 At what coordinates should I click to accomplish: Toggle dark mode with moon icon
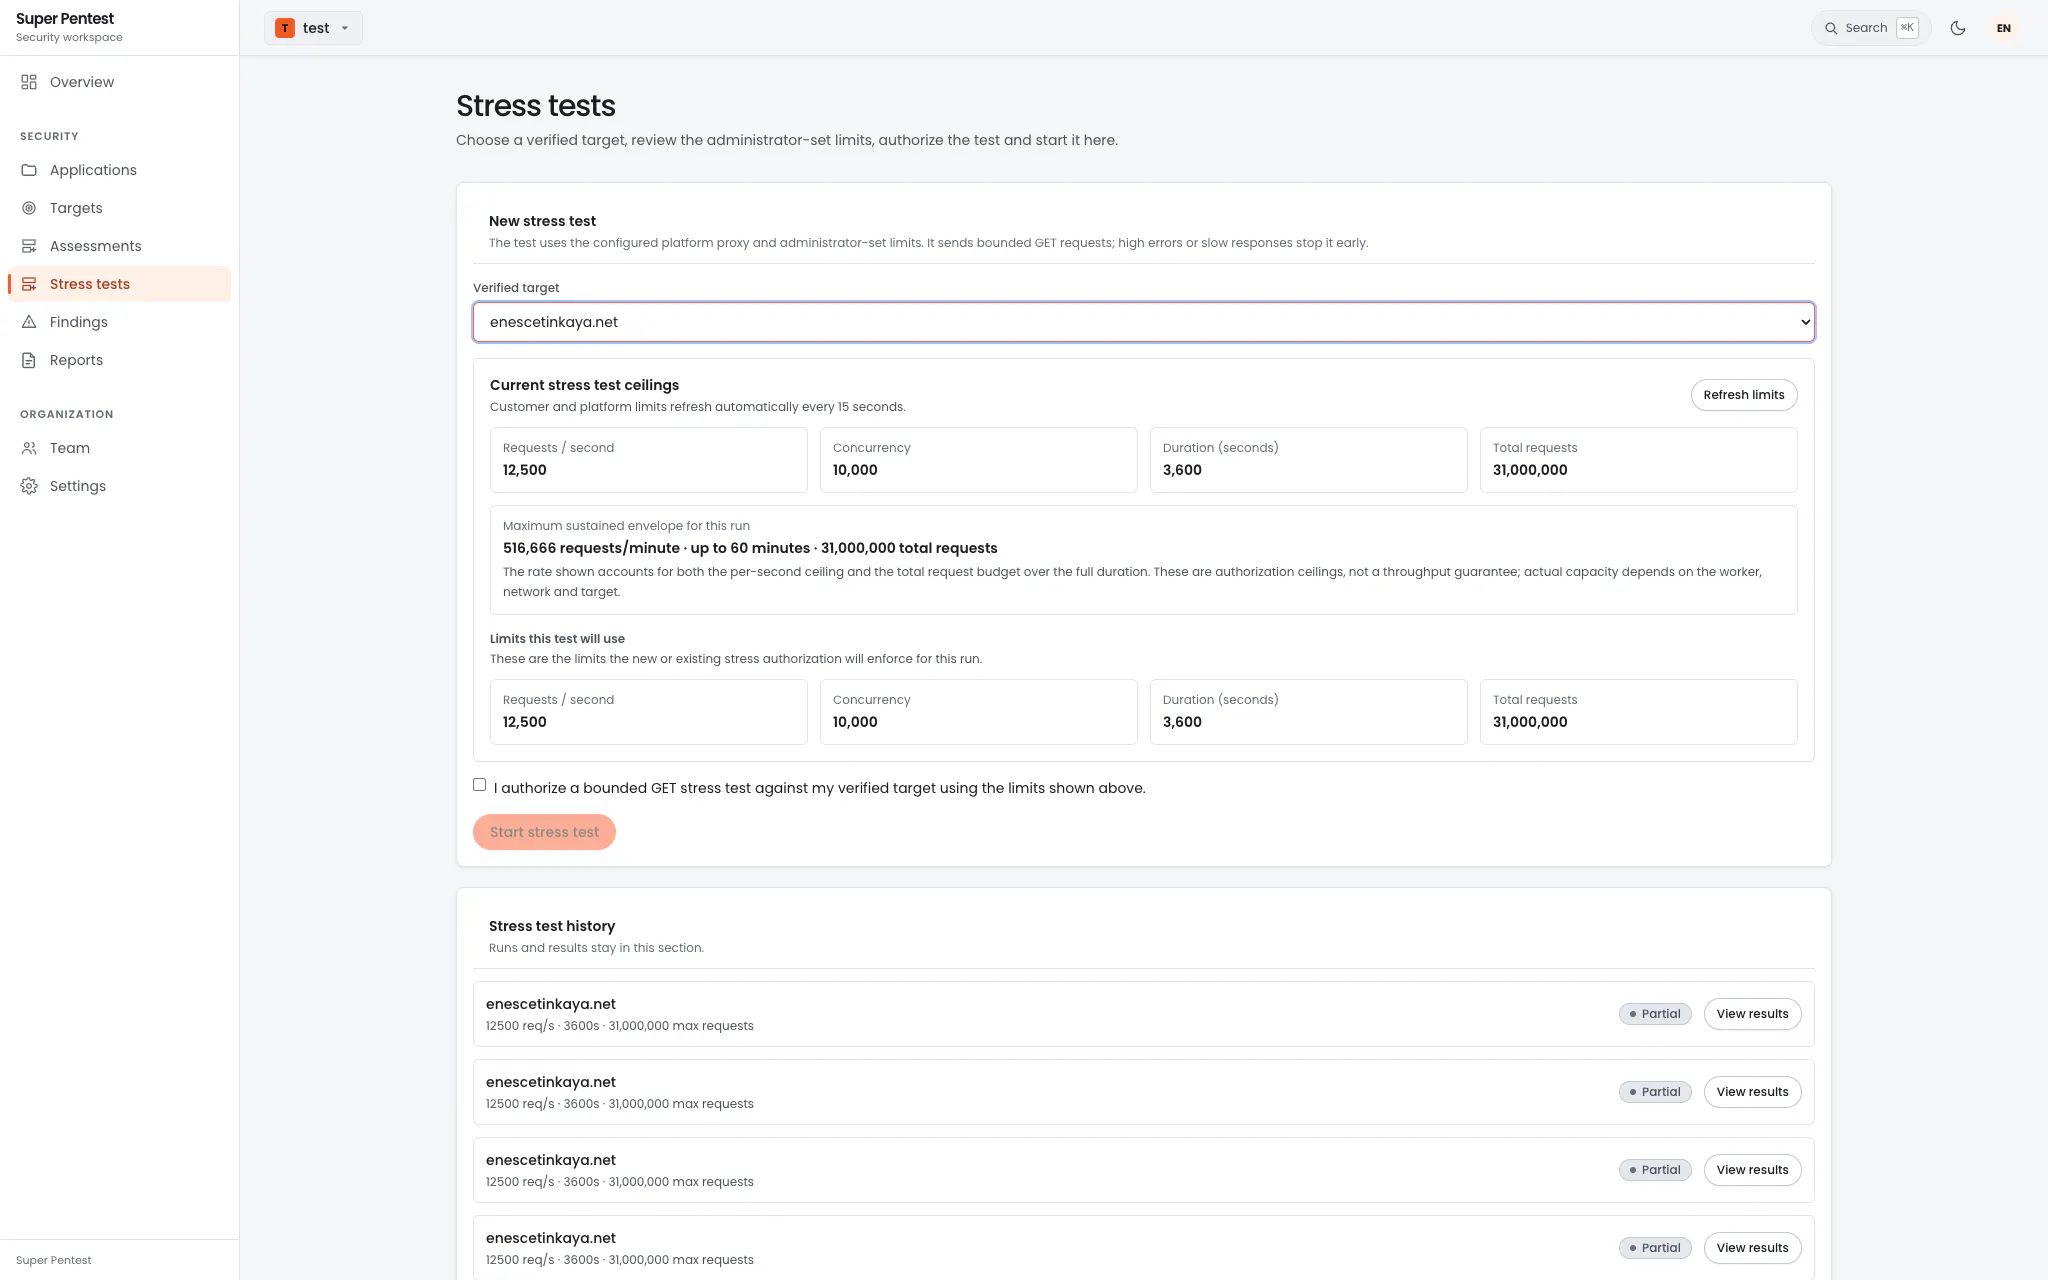pos(1958,28)
